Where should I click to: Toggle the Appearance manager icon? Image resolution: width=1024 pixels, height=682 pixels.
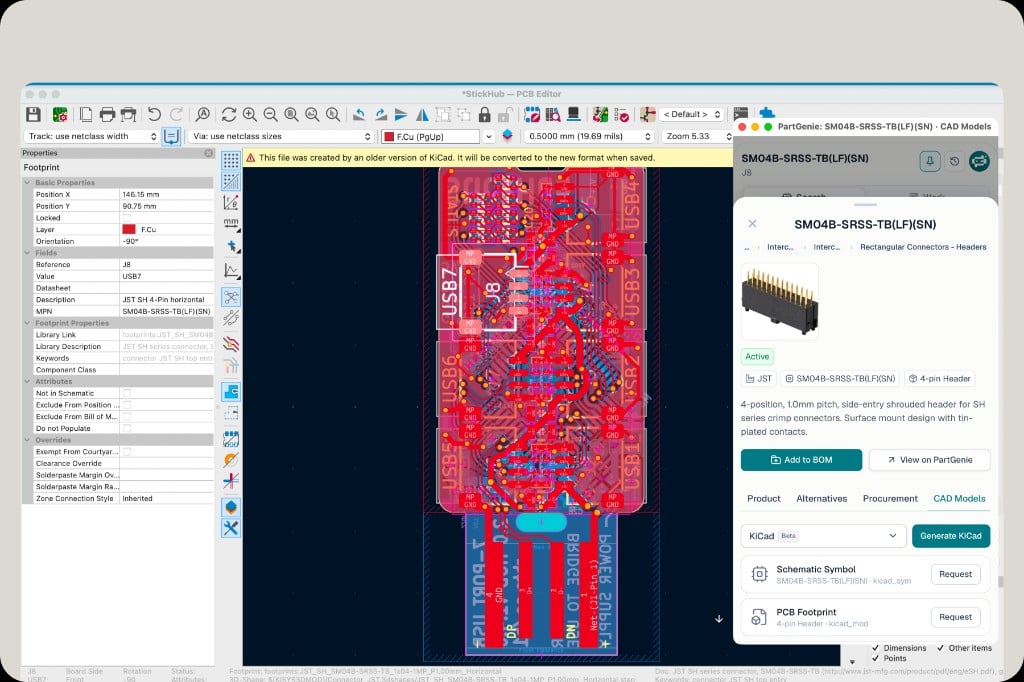231,507
